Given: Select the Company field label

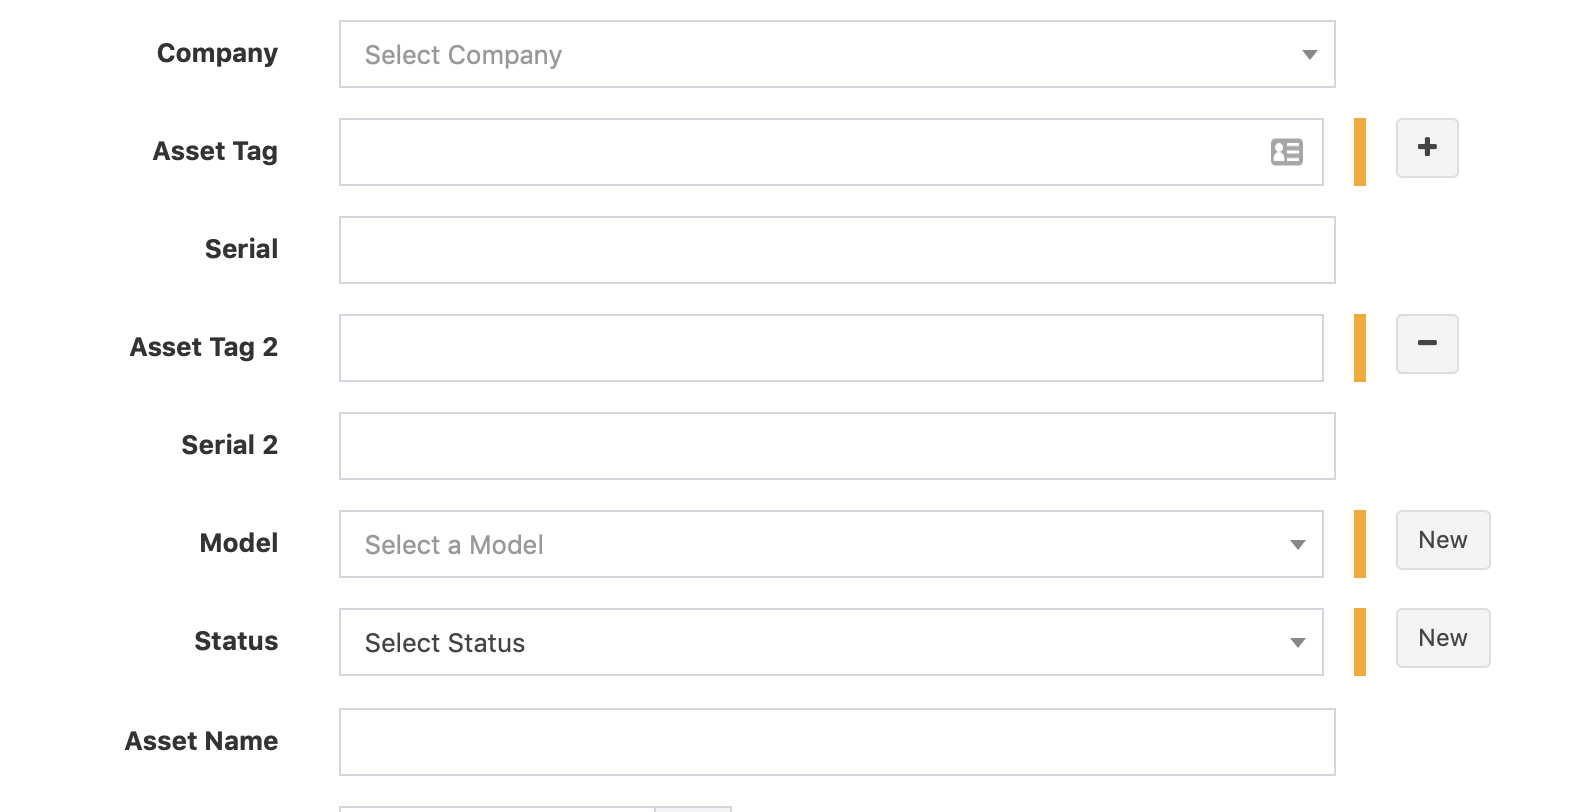Looking at the screenshot, I should click(217, 54).
